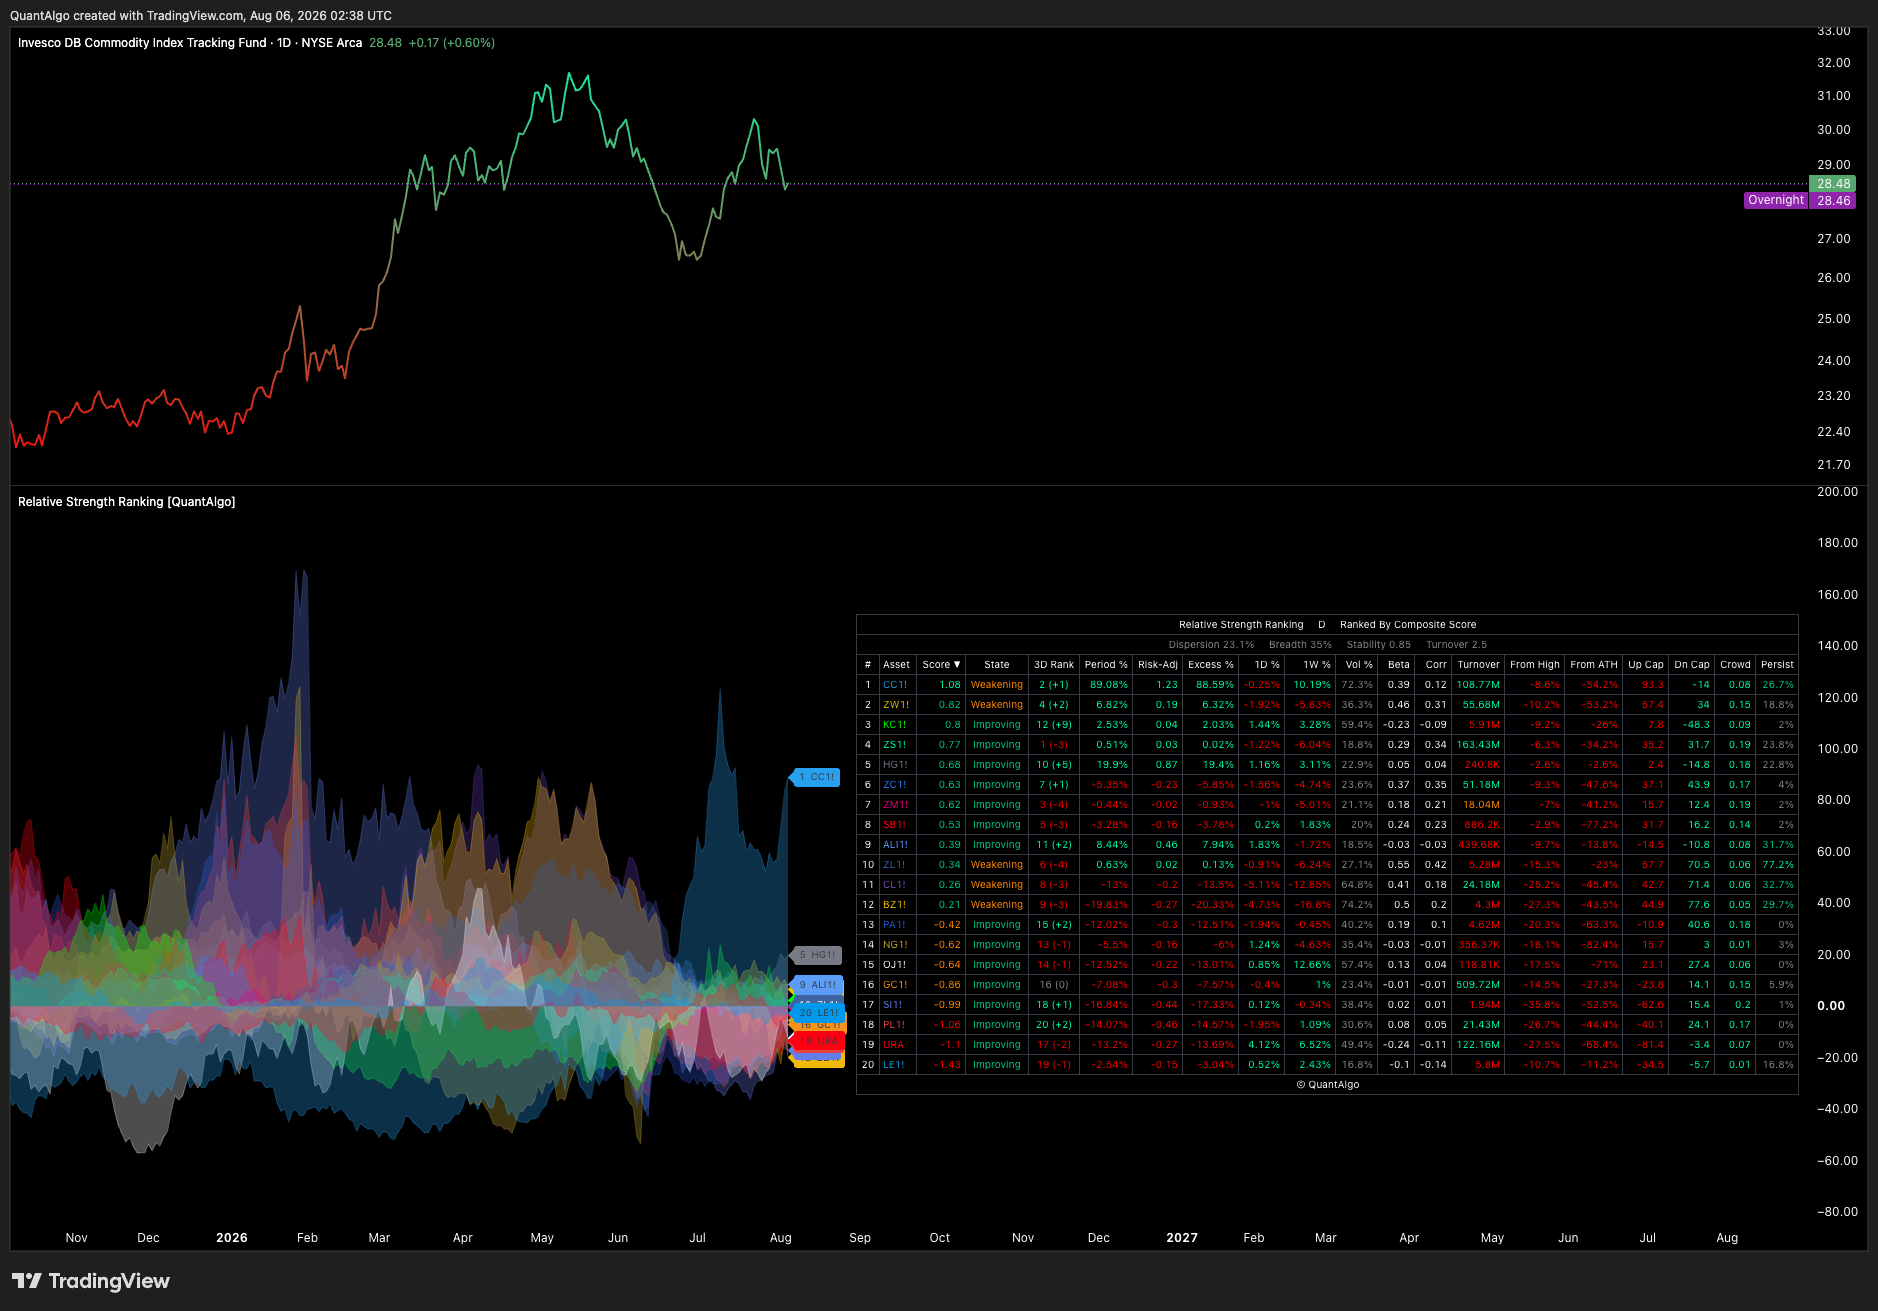1878x1311 pixels.
Task: Click the Excess % column header
Action: [x=1211, y=665]
